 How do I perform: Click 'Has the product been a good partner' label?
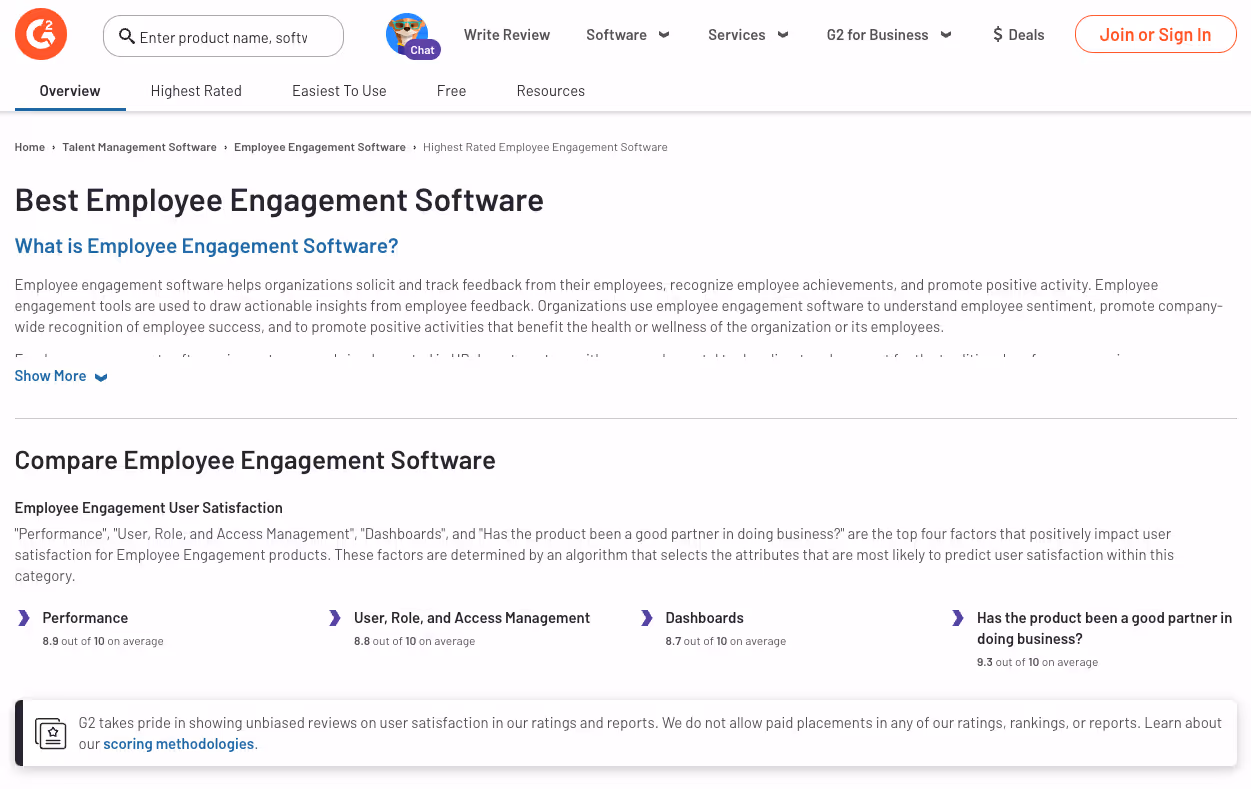click(x=1105, y=628)
